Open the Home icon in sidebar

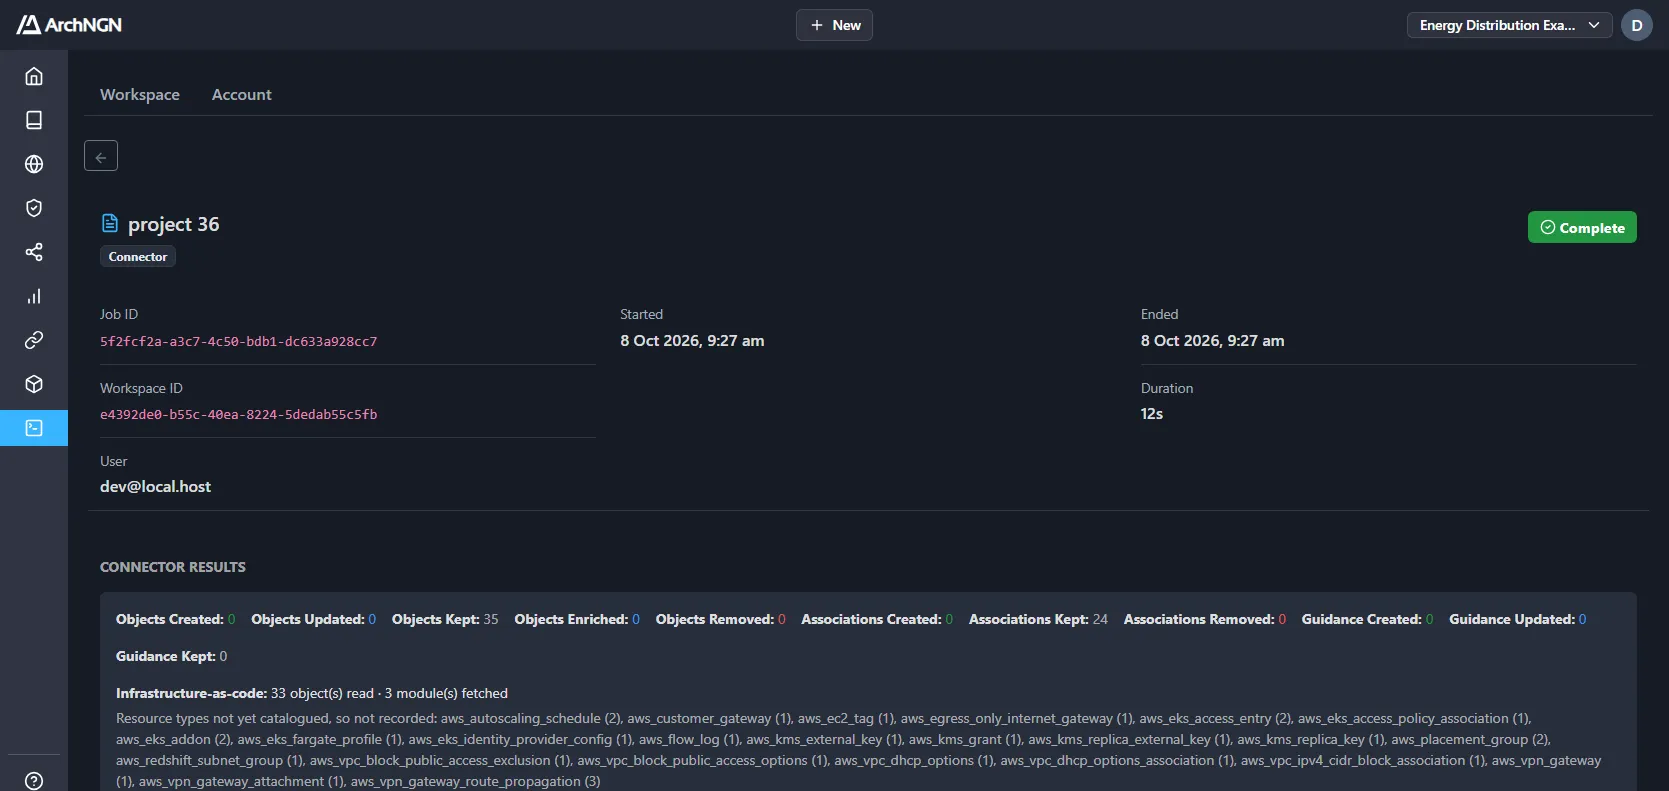pyautogui.click(x=34, y=76)
